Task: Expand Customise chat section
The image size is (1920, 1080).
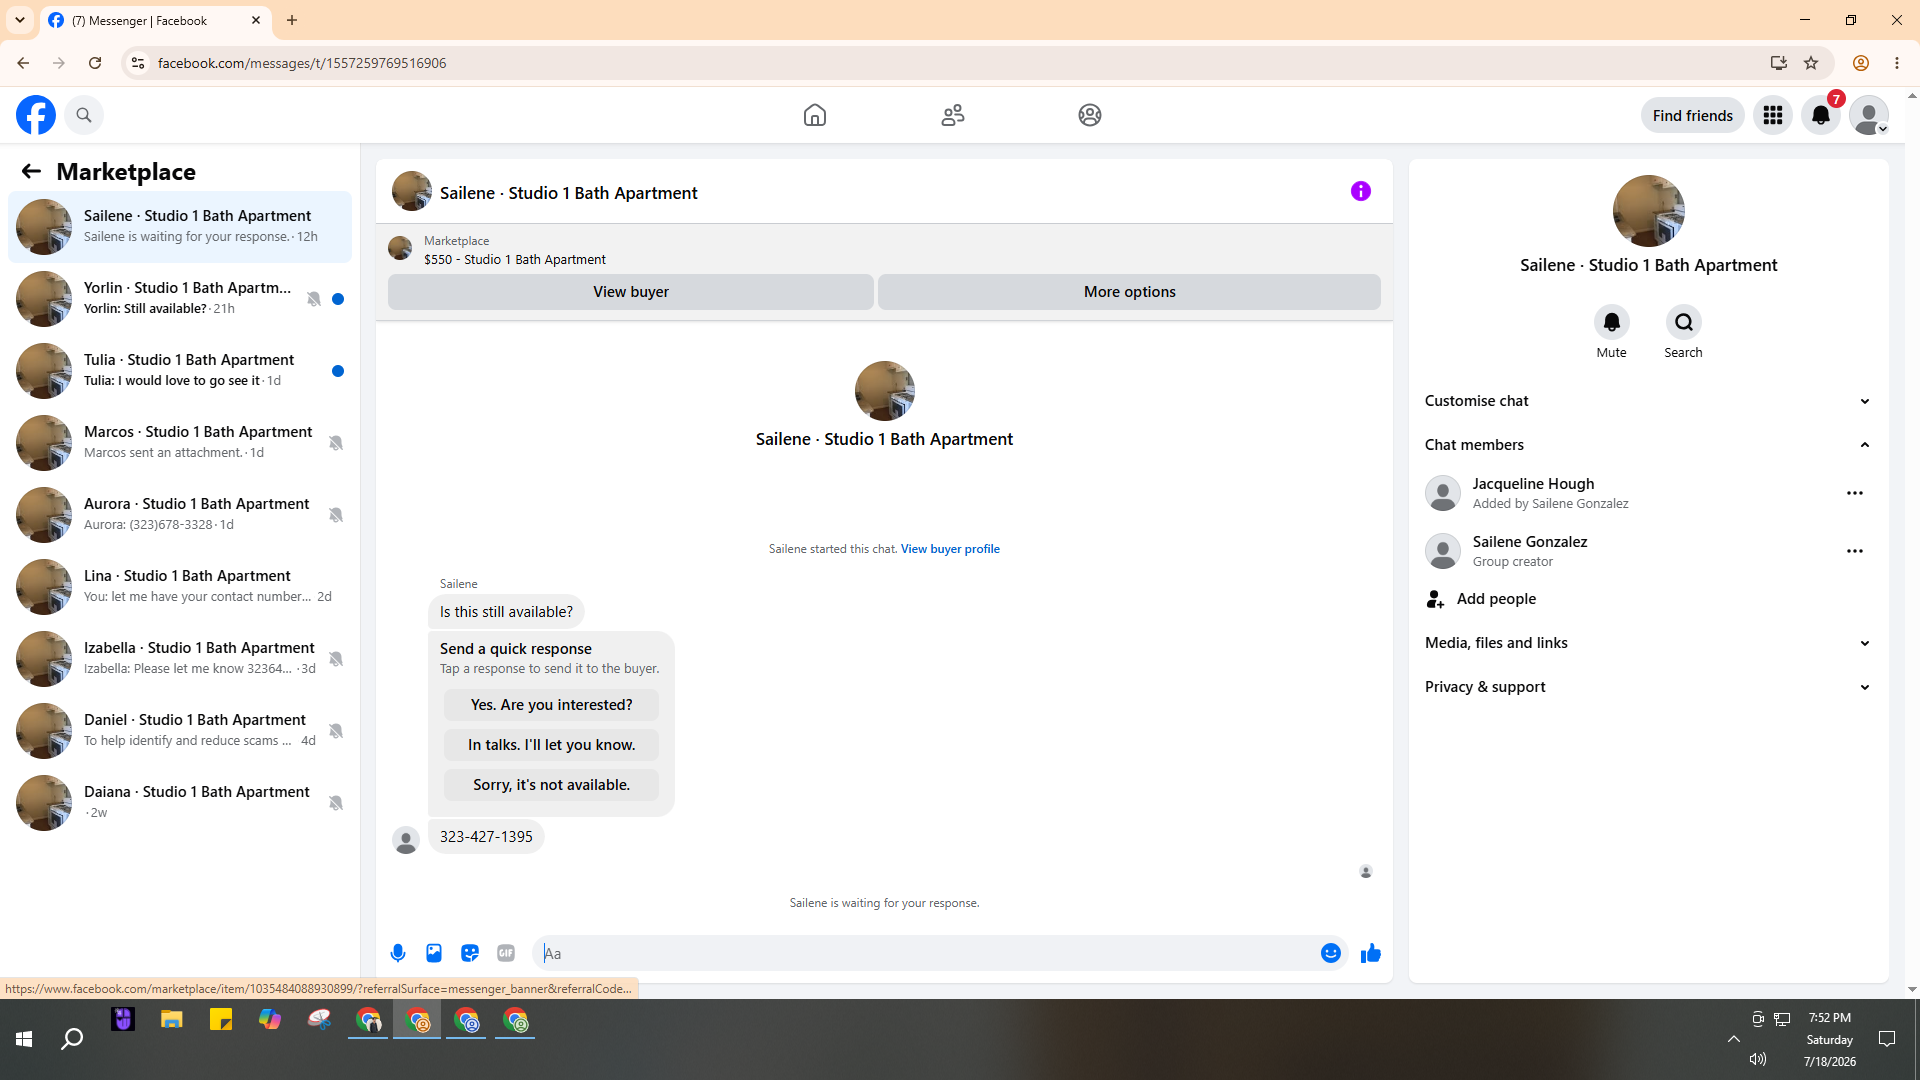Action: pos(1648,401)
